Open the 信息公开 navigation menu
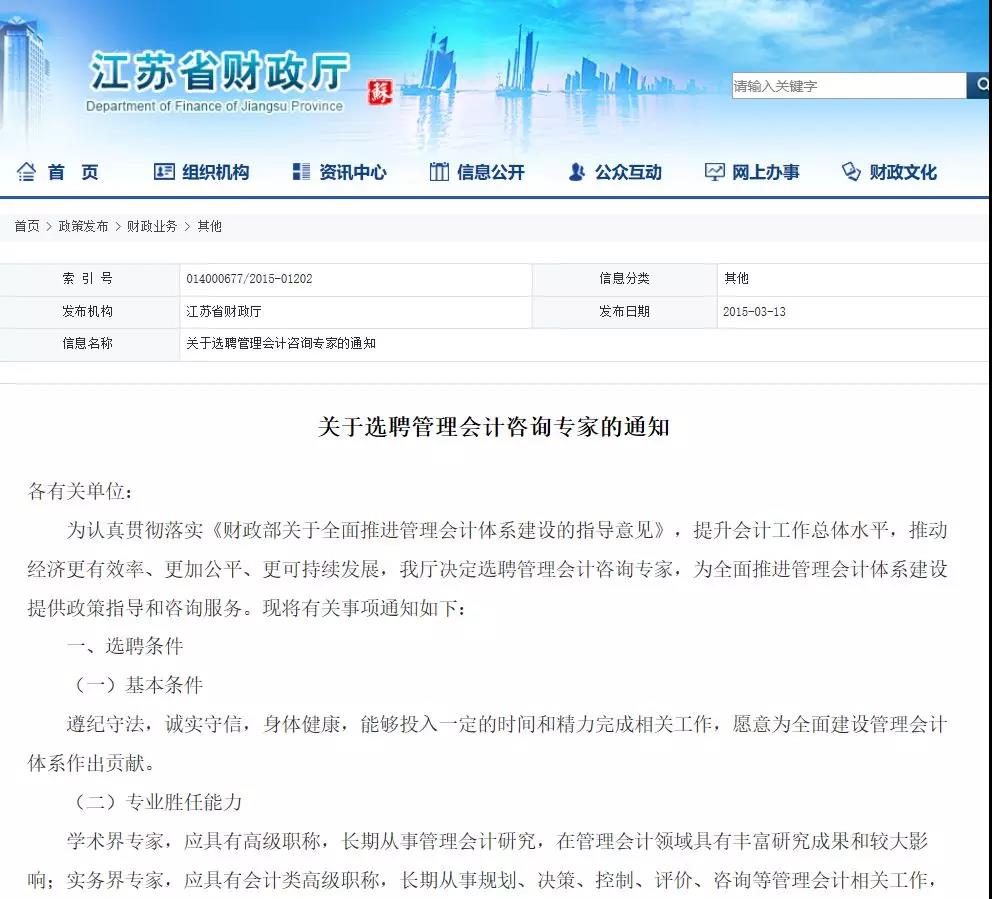The image size is (992, 899). pyautogui.click(x=494, y=171)
